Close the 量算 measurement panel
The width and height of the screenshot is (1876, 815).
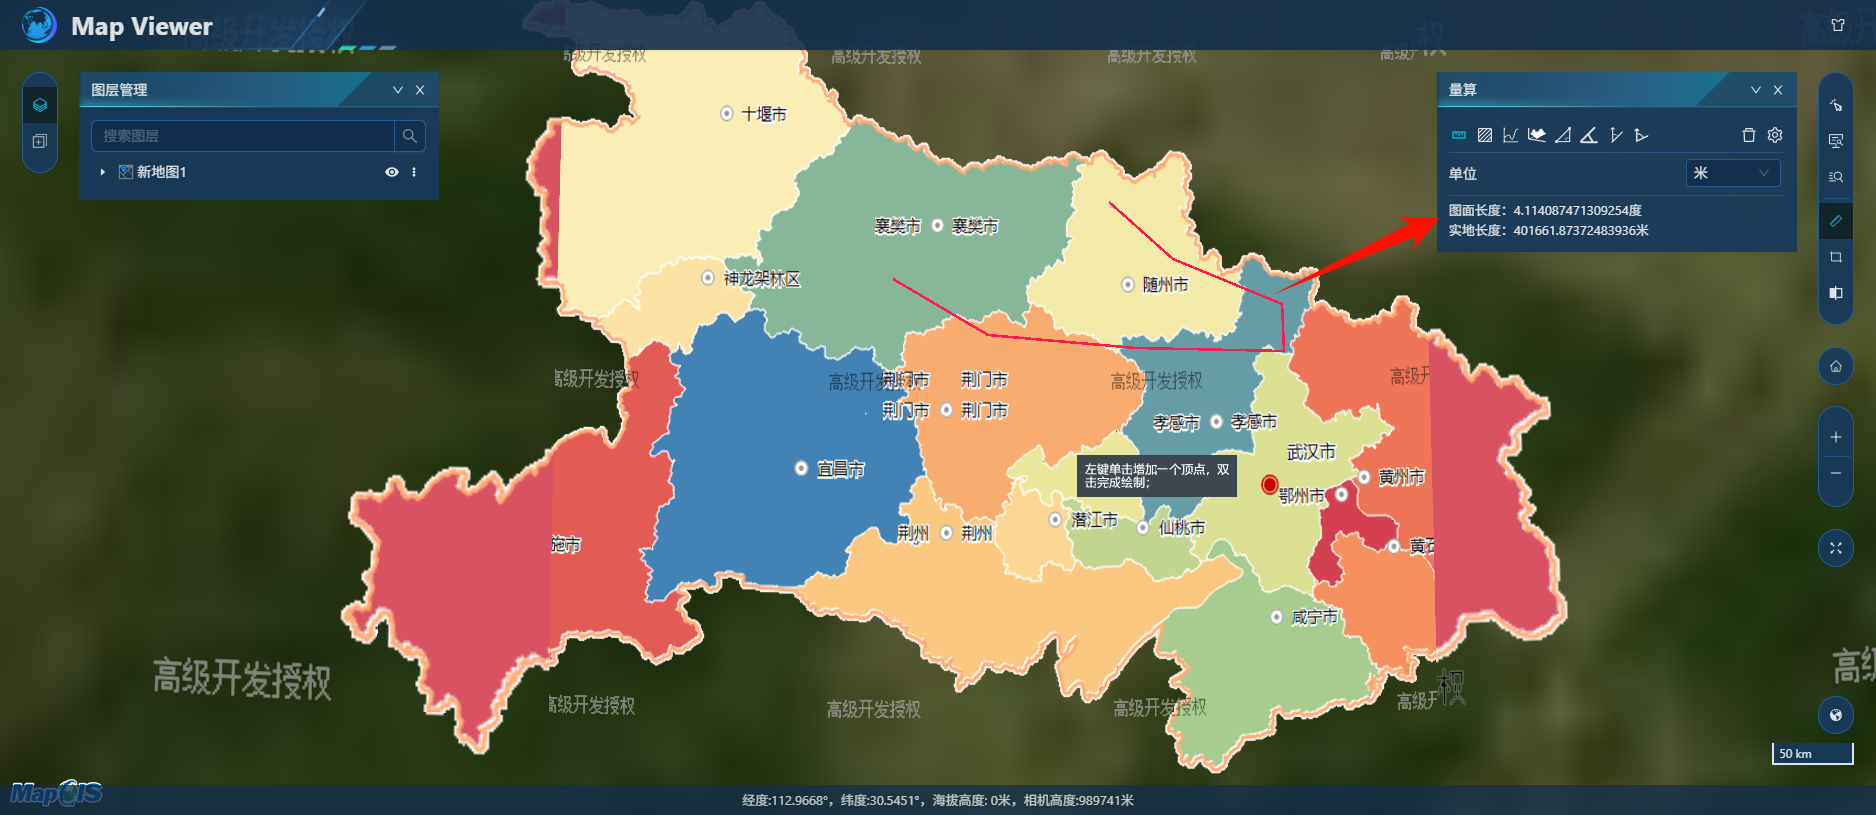point(1778,90)
